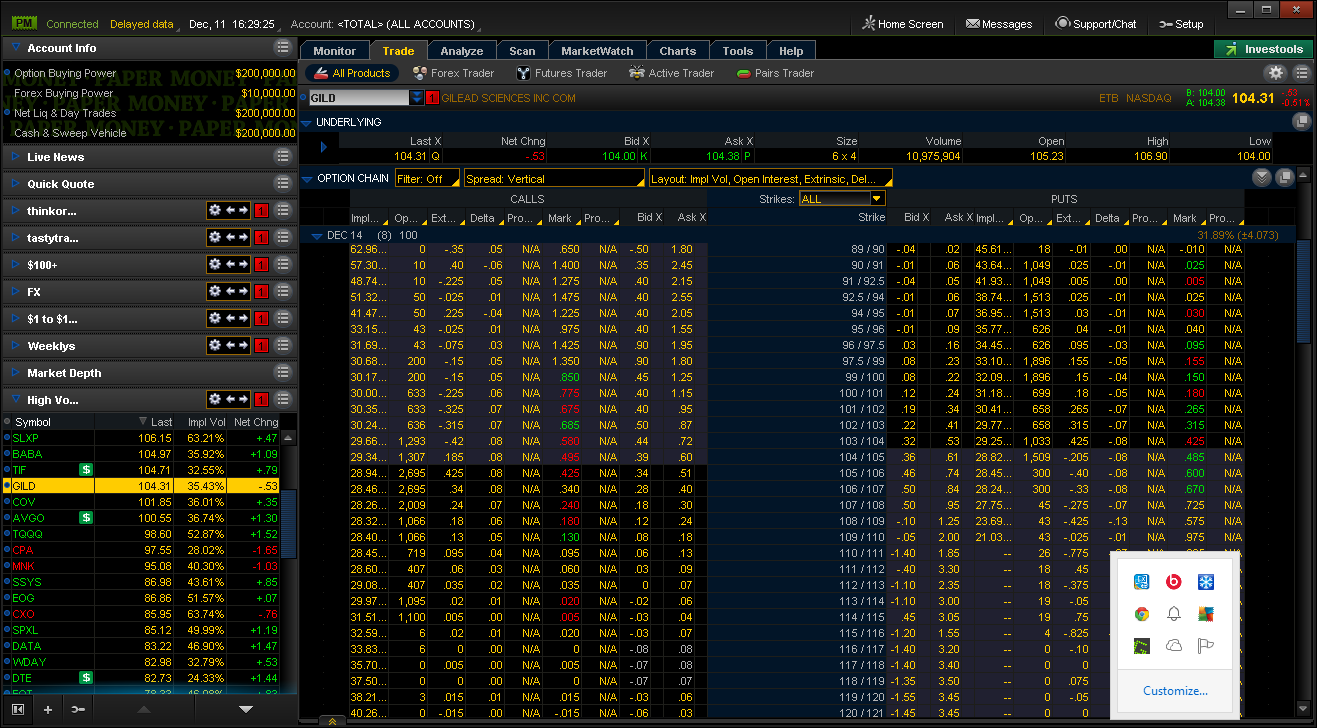Expand the Quick Quote gadget
1317x728 pixels.
(16, 184)
